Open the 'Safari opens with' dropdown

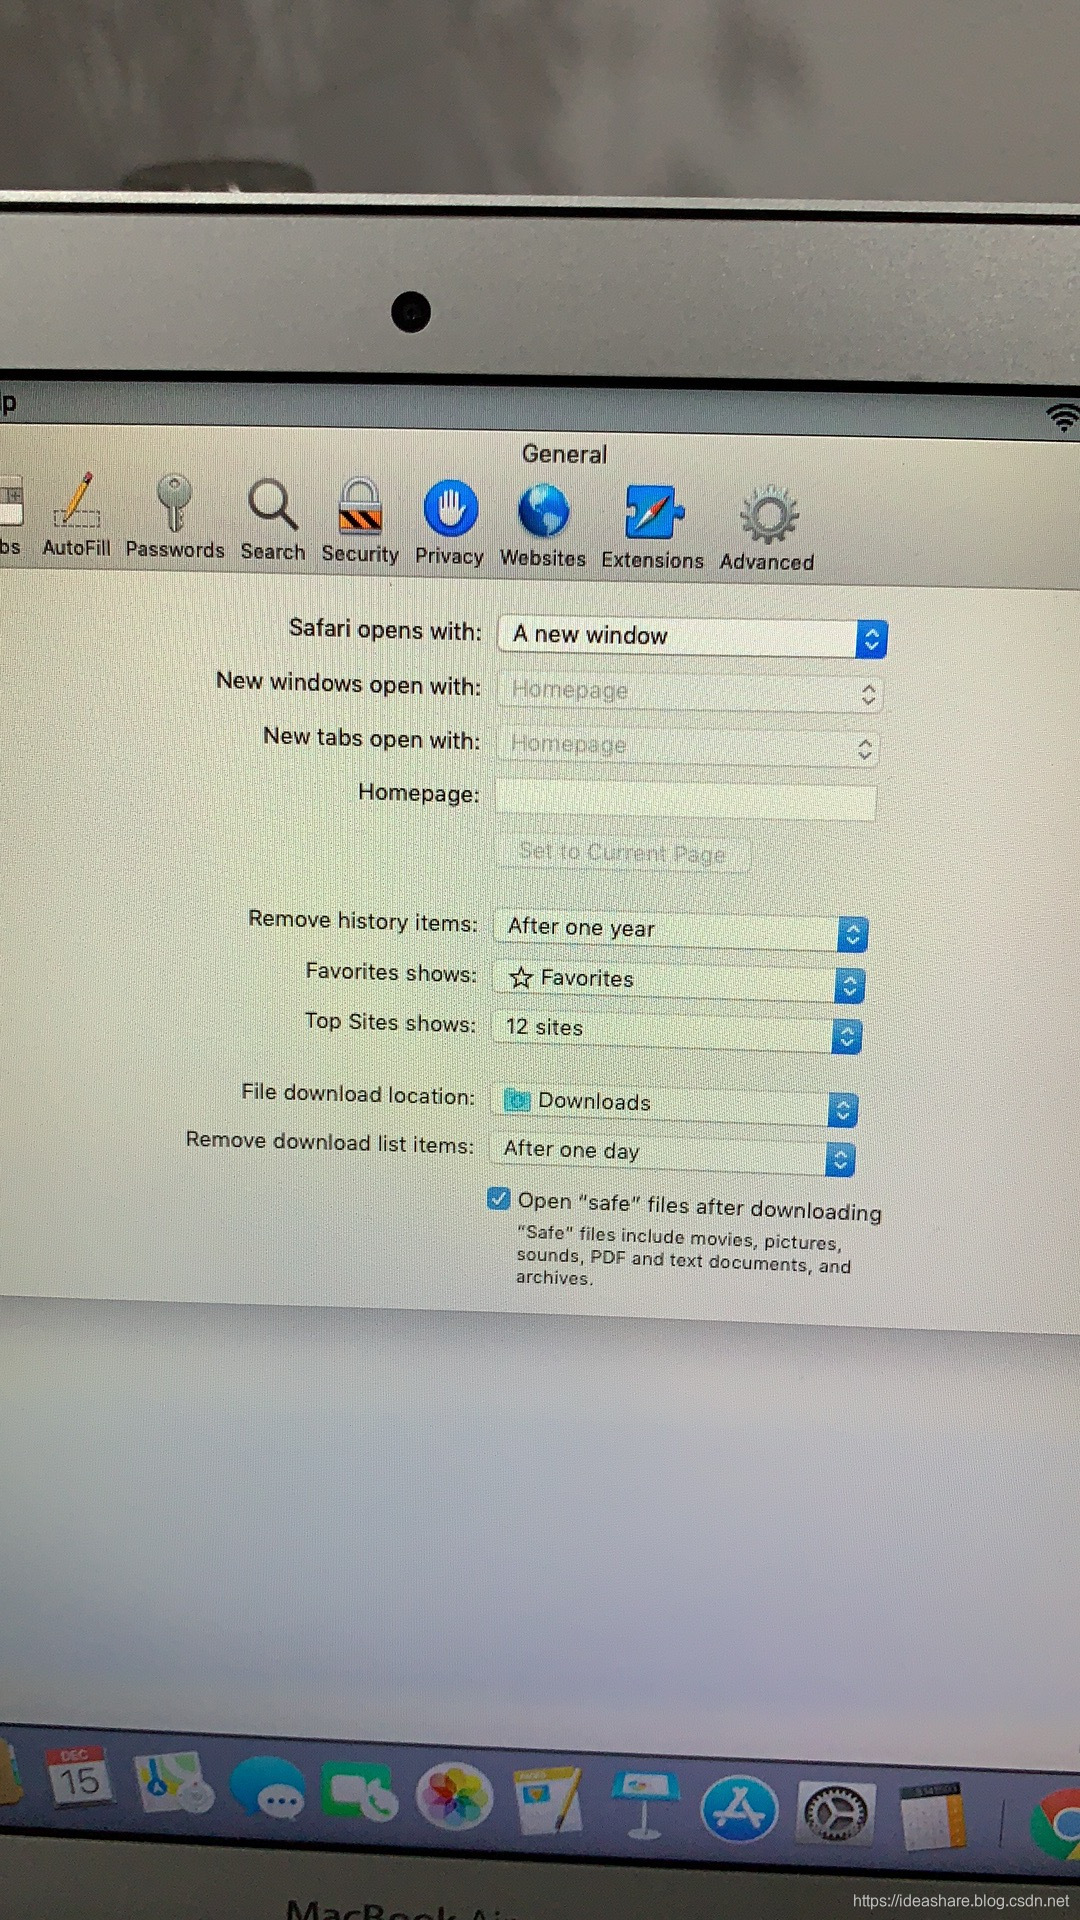pyautogui.click(x=692, y=636)
